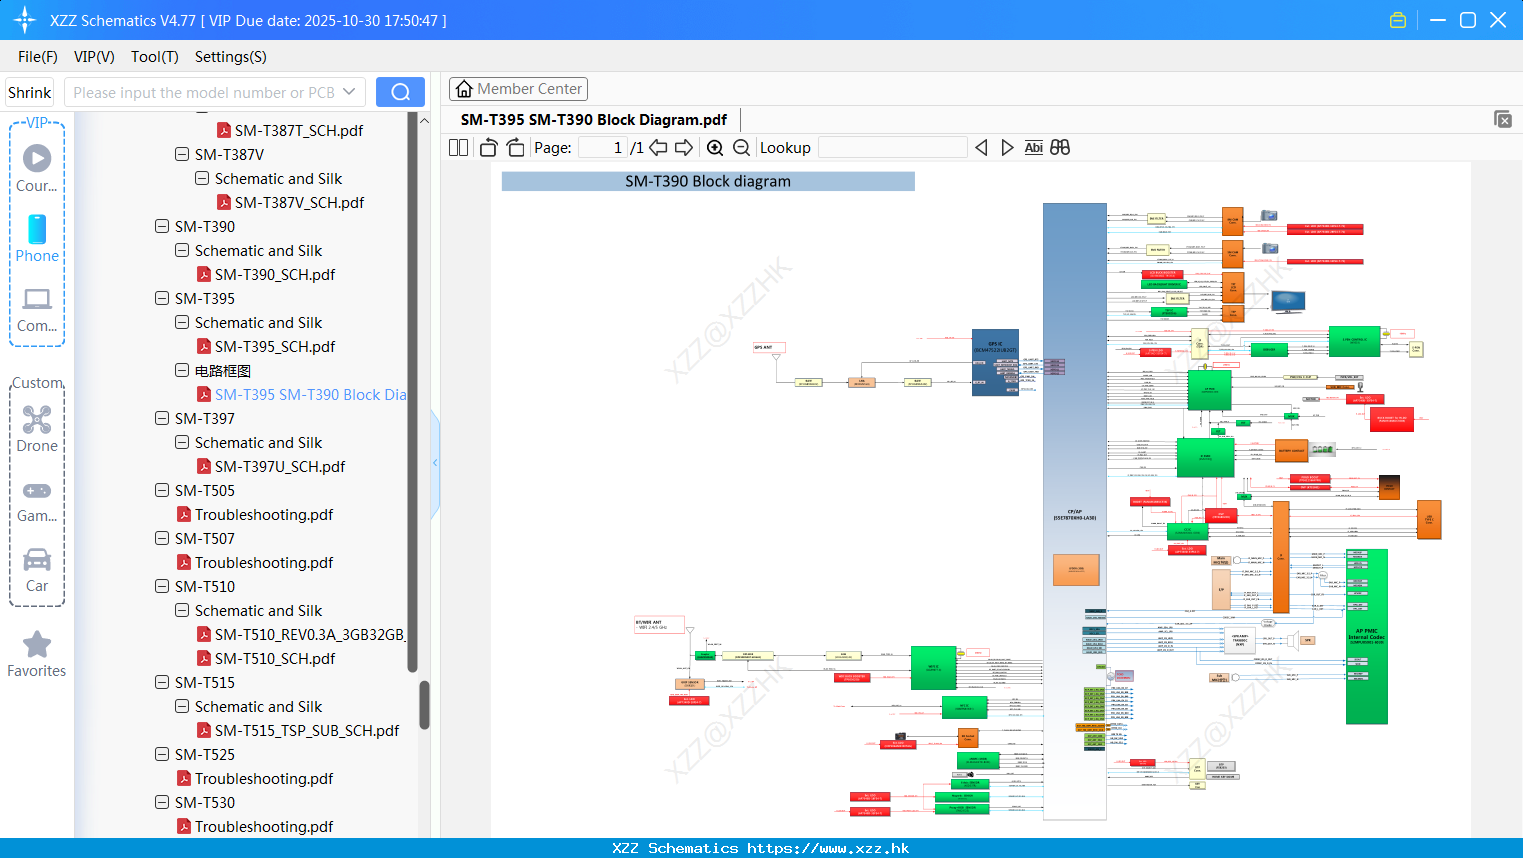Collapse the SM-T395 tree node
Screen dimensions: 1523x858
162,298
